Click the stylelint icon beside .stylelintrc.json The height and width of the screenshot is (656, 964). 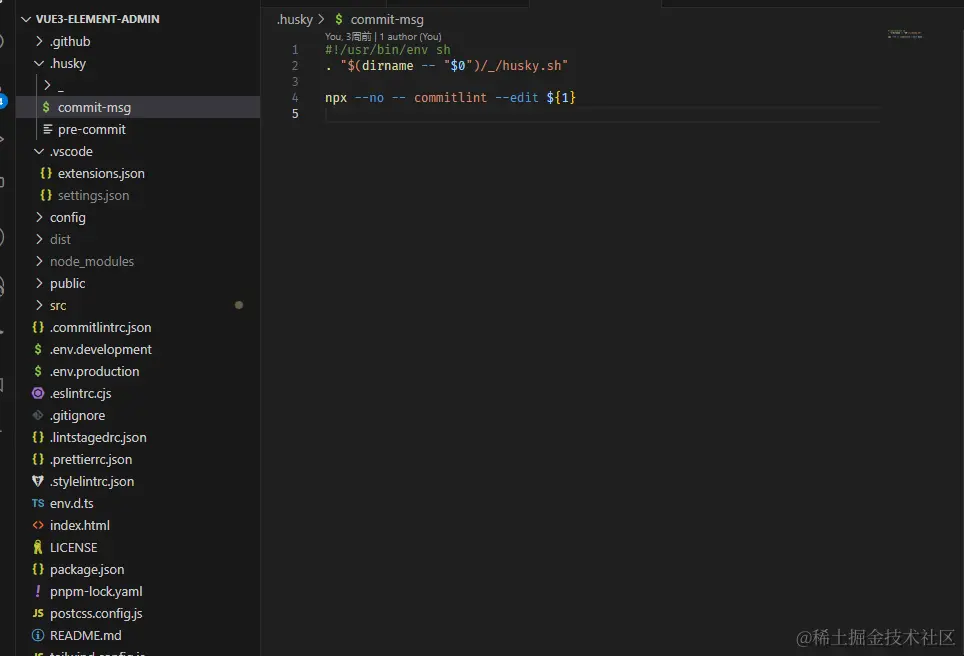[38, 481]
